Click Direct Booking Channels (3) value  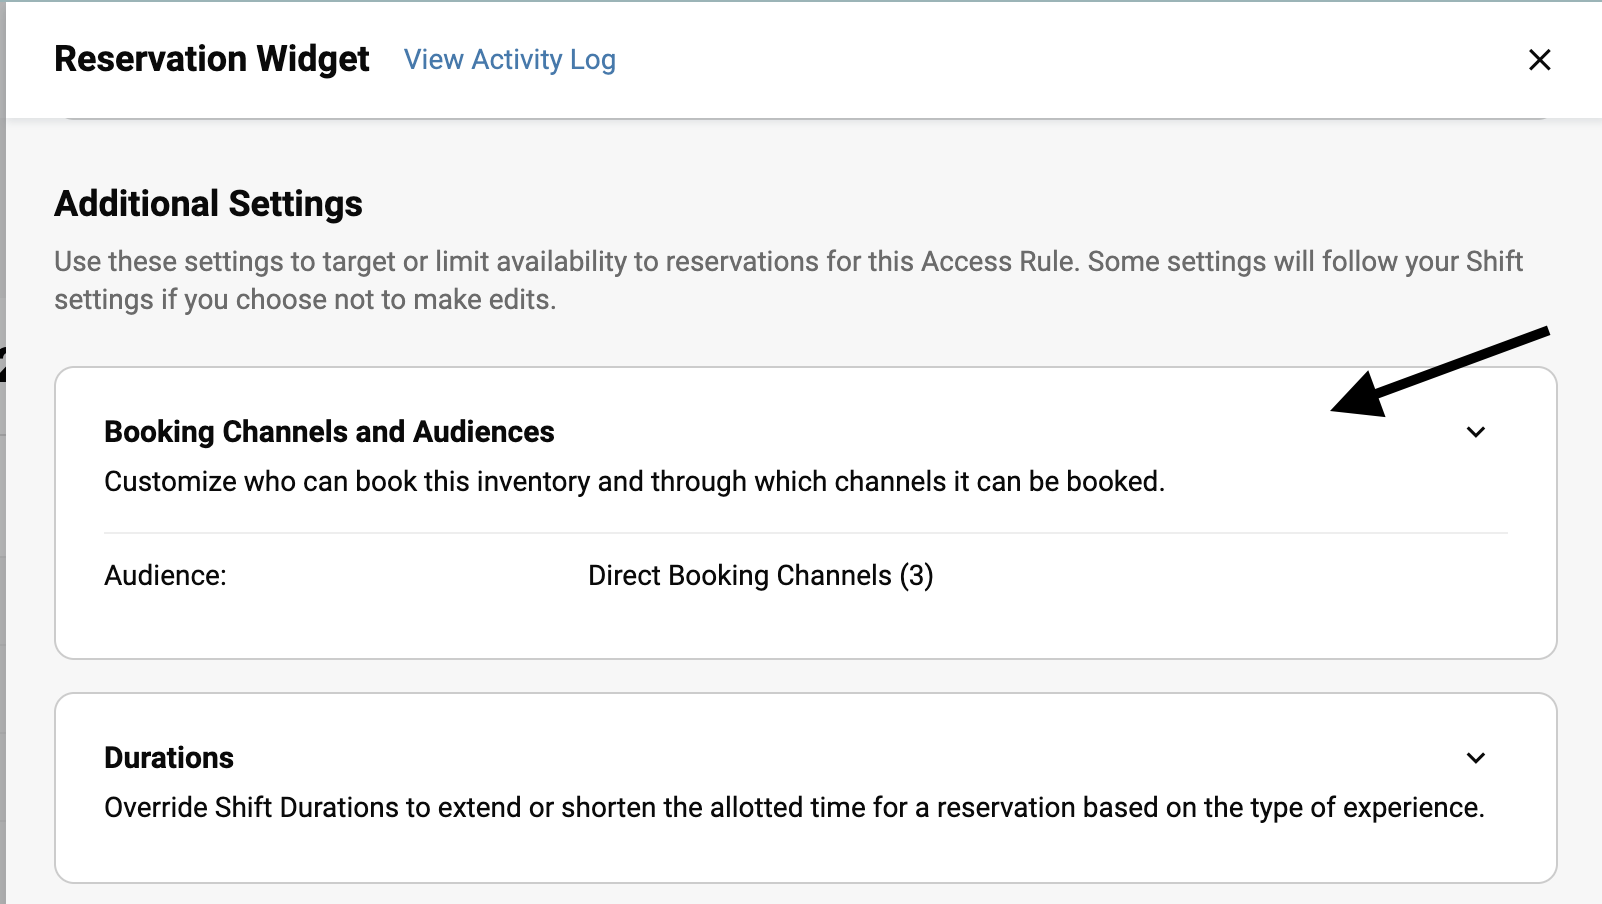(760, 576)
